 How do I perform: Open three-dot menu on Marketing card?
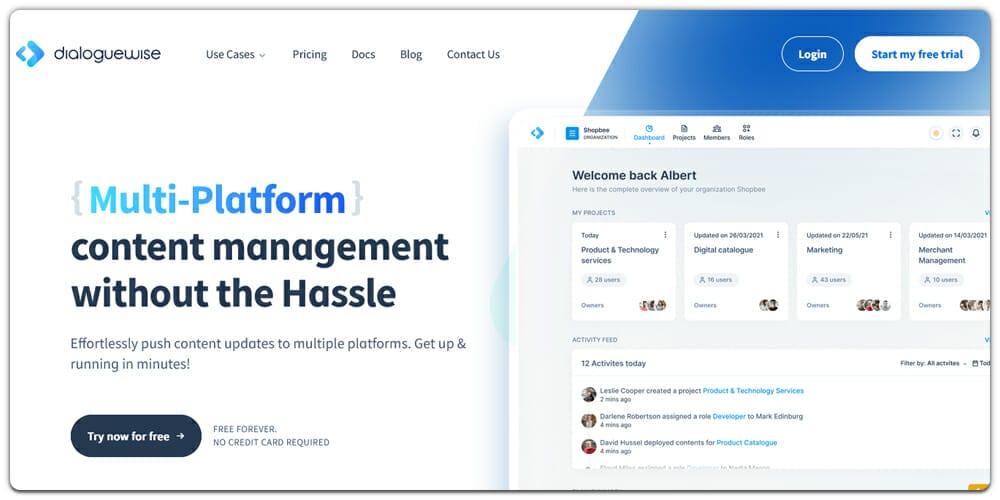click(892, 235)
